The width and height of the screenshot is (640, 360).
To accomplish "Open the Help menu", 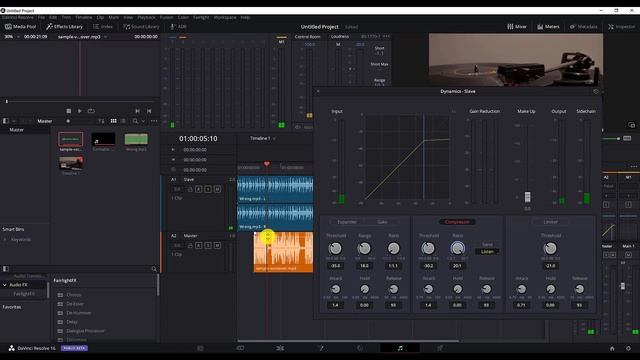I will click(x=245, y=18).
